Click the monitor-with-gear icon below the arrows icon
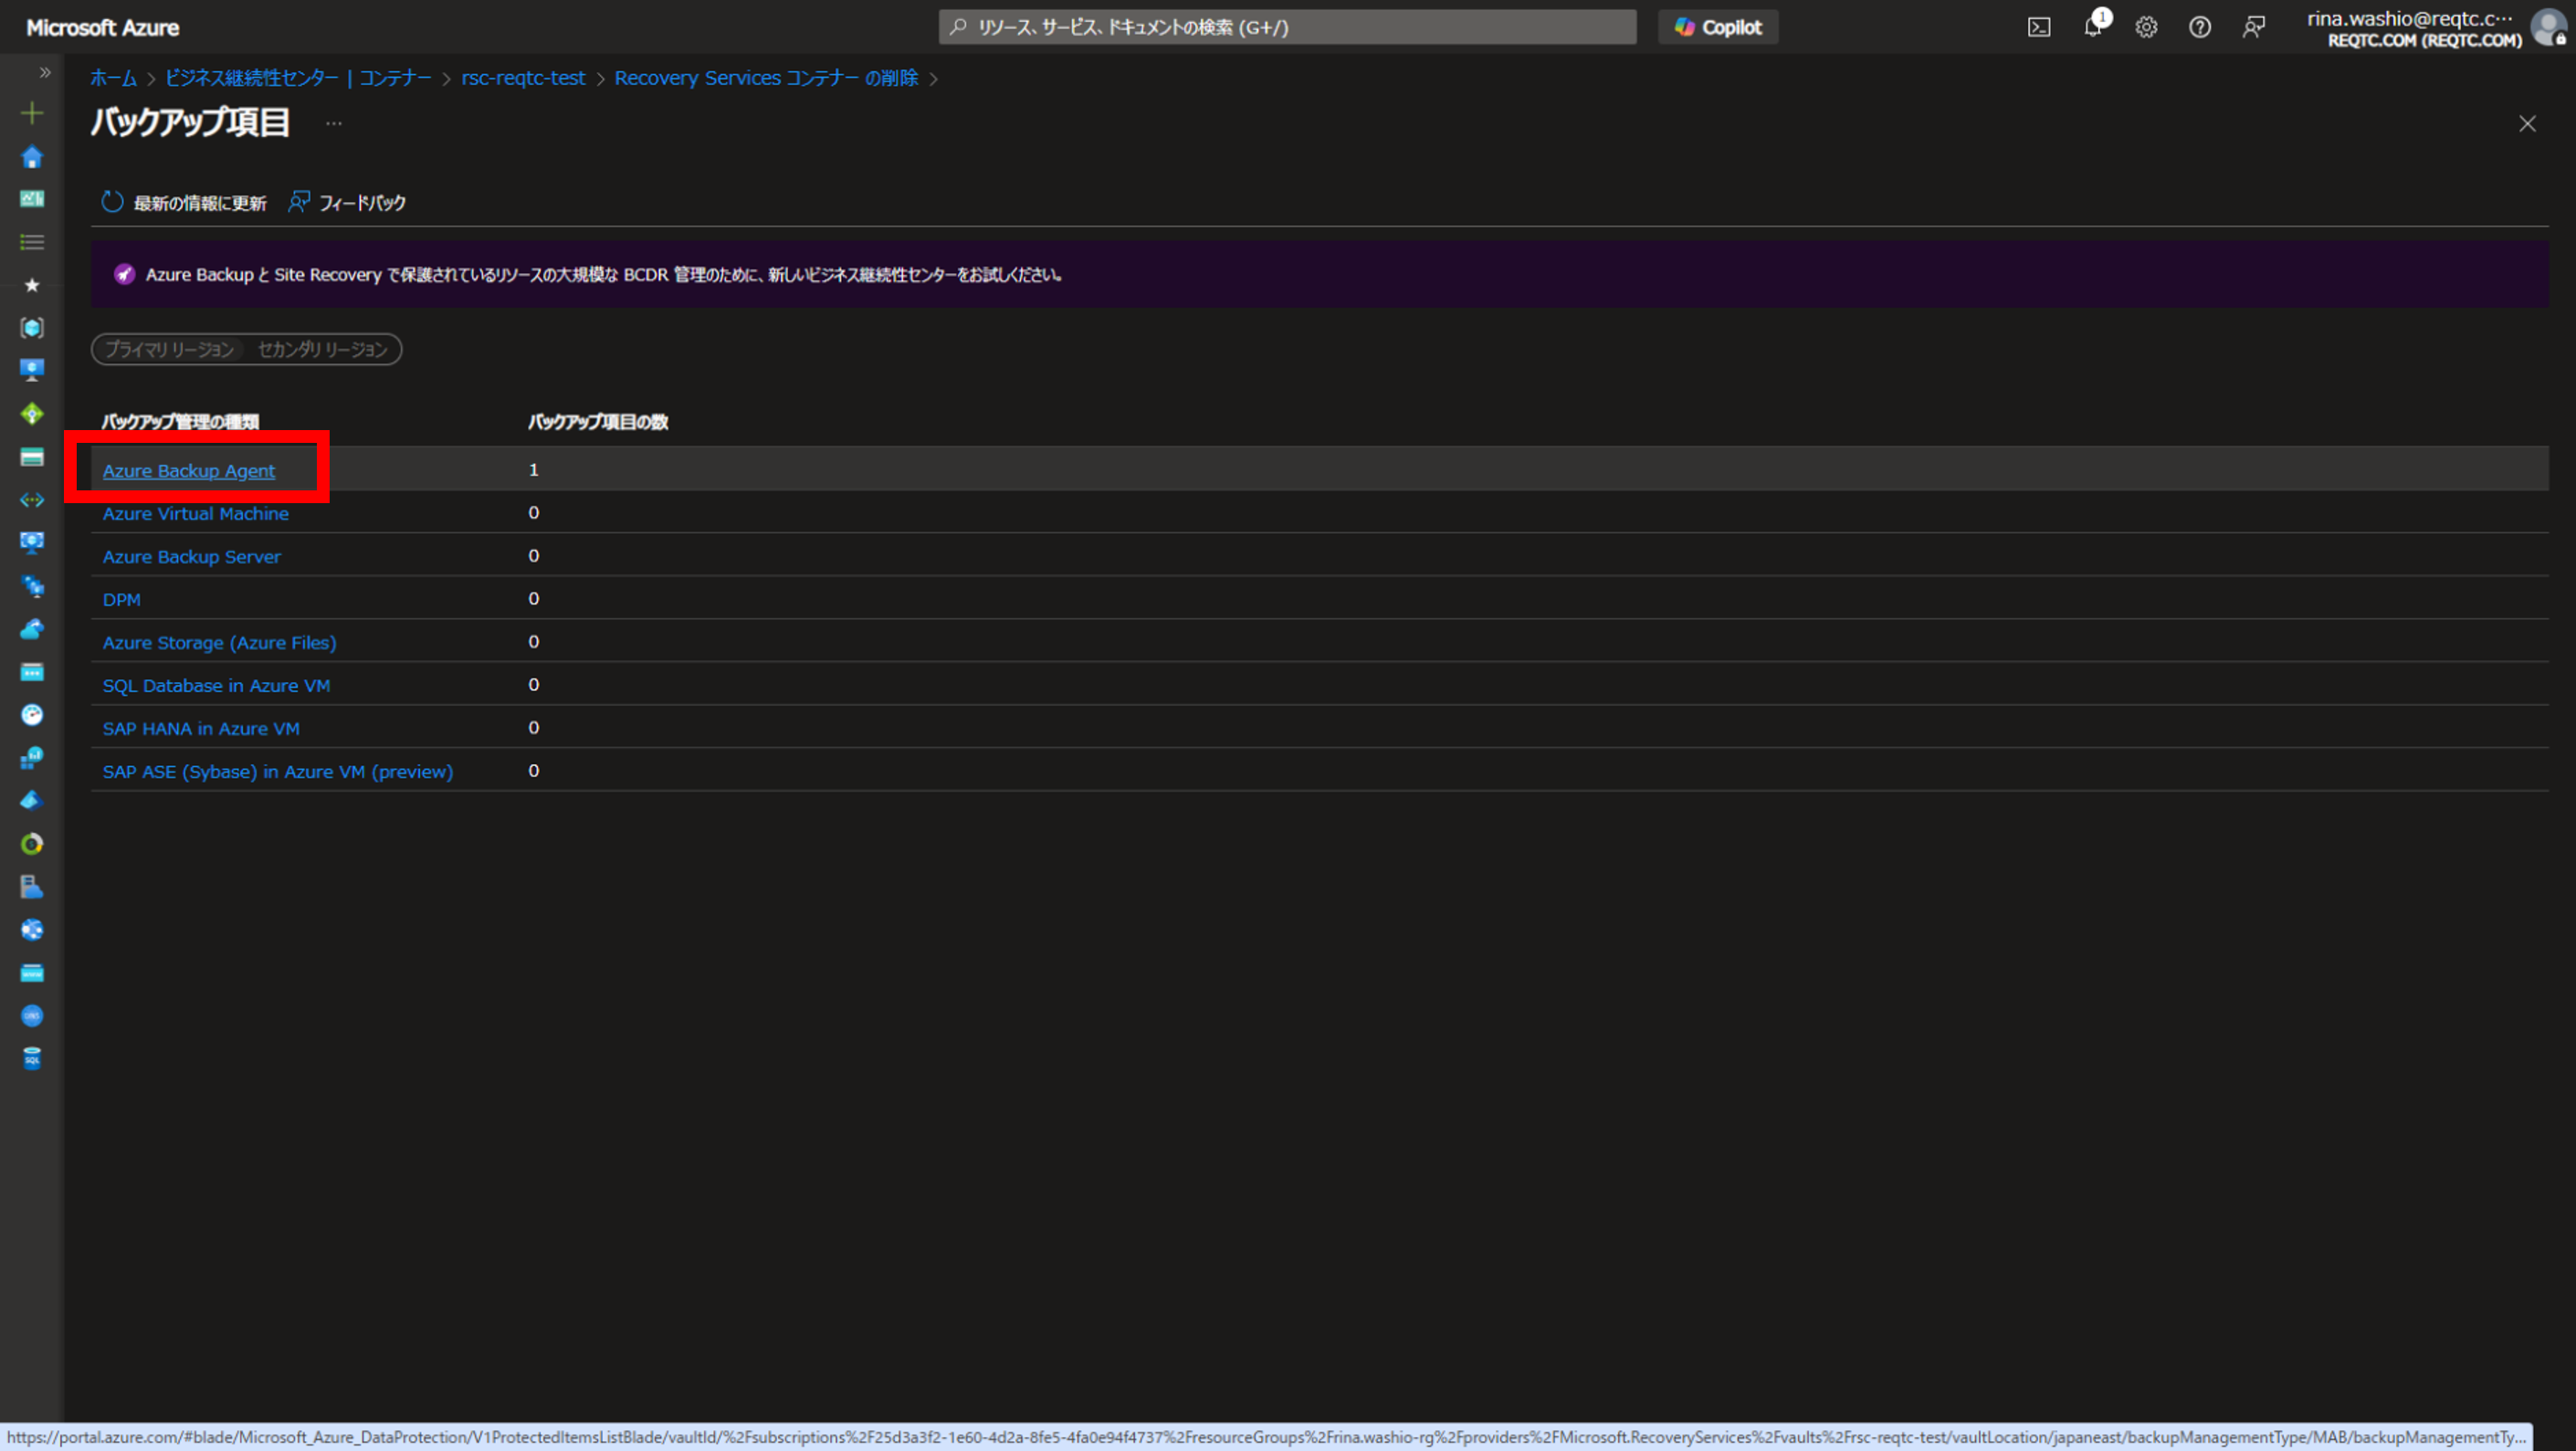Image resolution: width=2576 pixels, height=1451 pixels. point(32,543)
